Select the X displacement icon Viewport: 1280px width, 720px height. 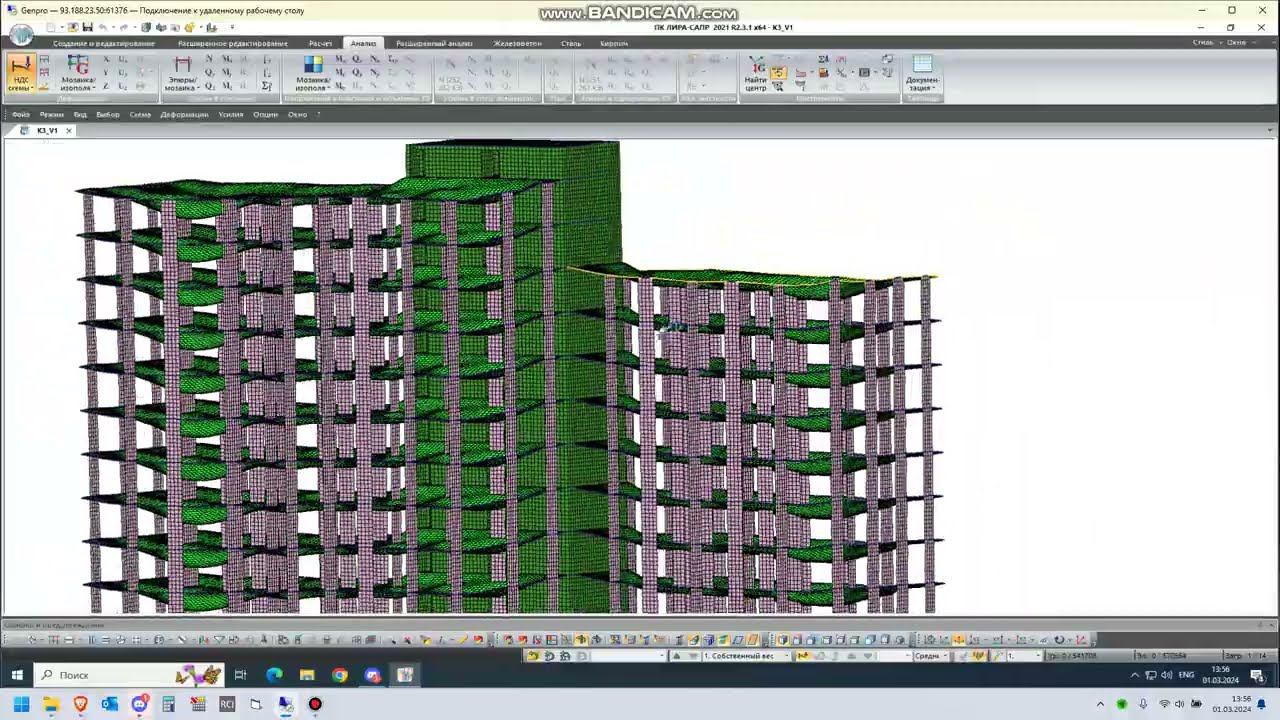point(106,60)
